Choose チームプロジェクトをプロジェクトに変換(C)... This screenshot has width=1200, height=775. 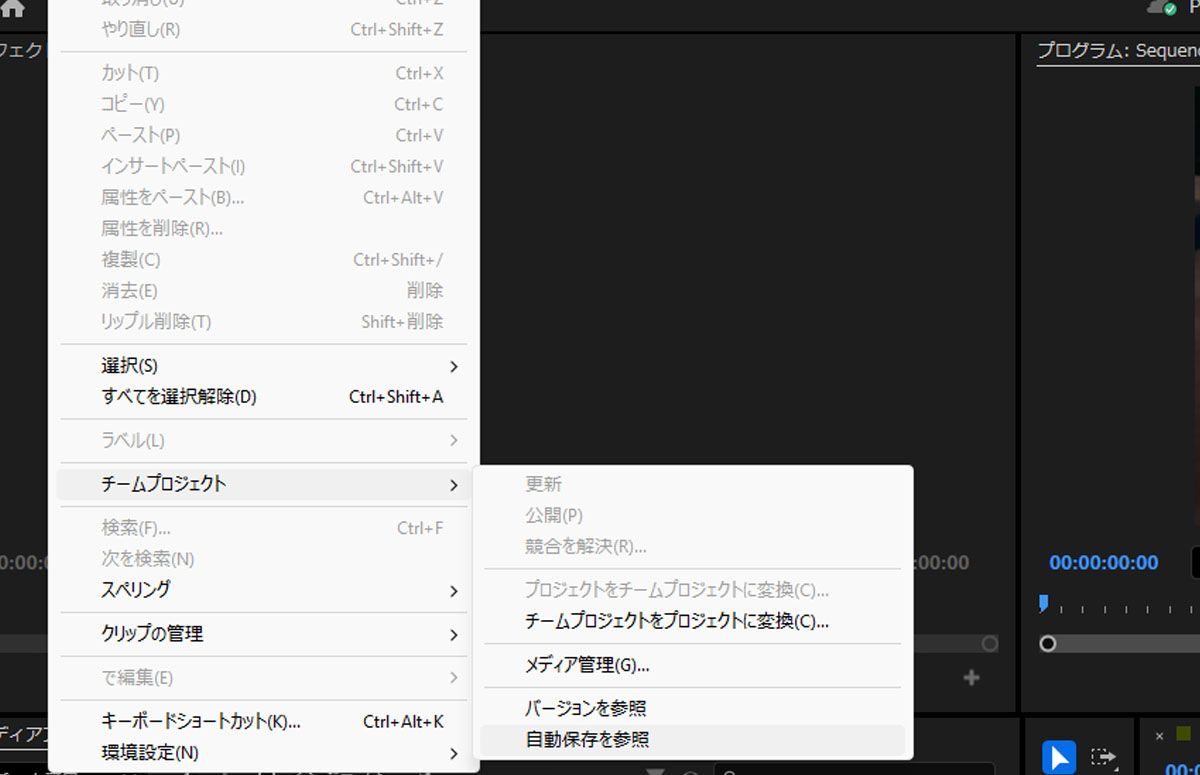pos(693,621)
